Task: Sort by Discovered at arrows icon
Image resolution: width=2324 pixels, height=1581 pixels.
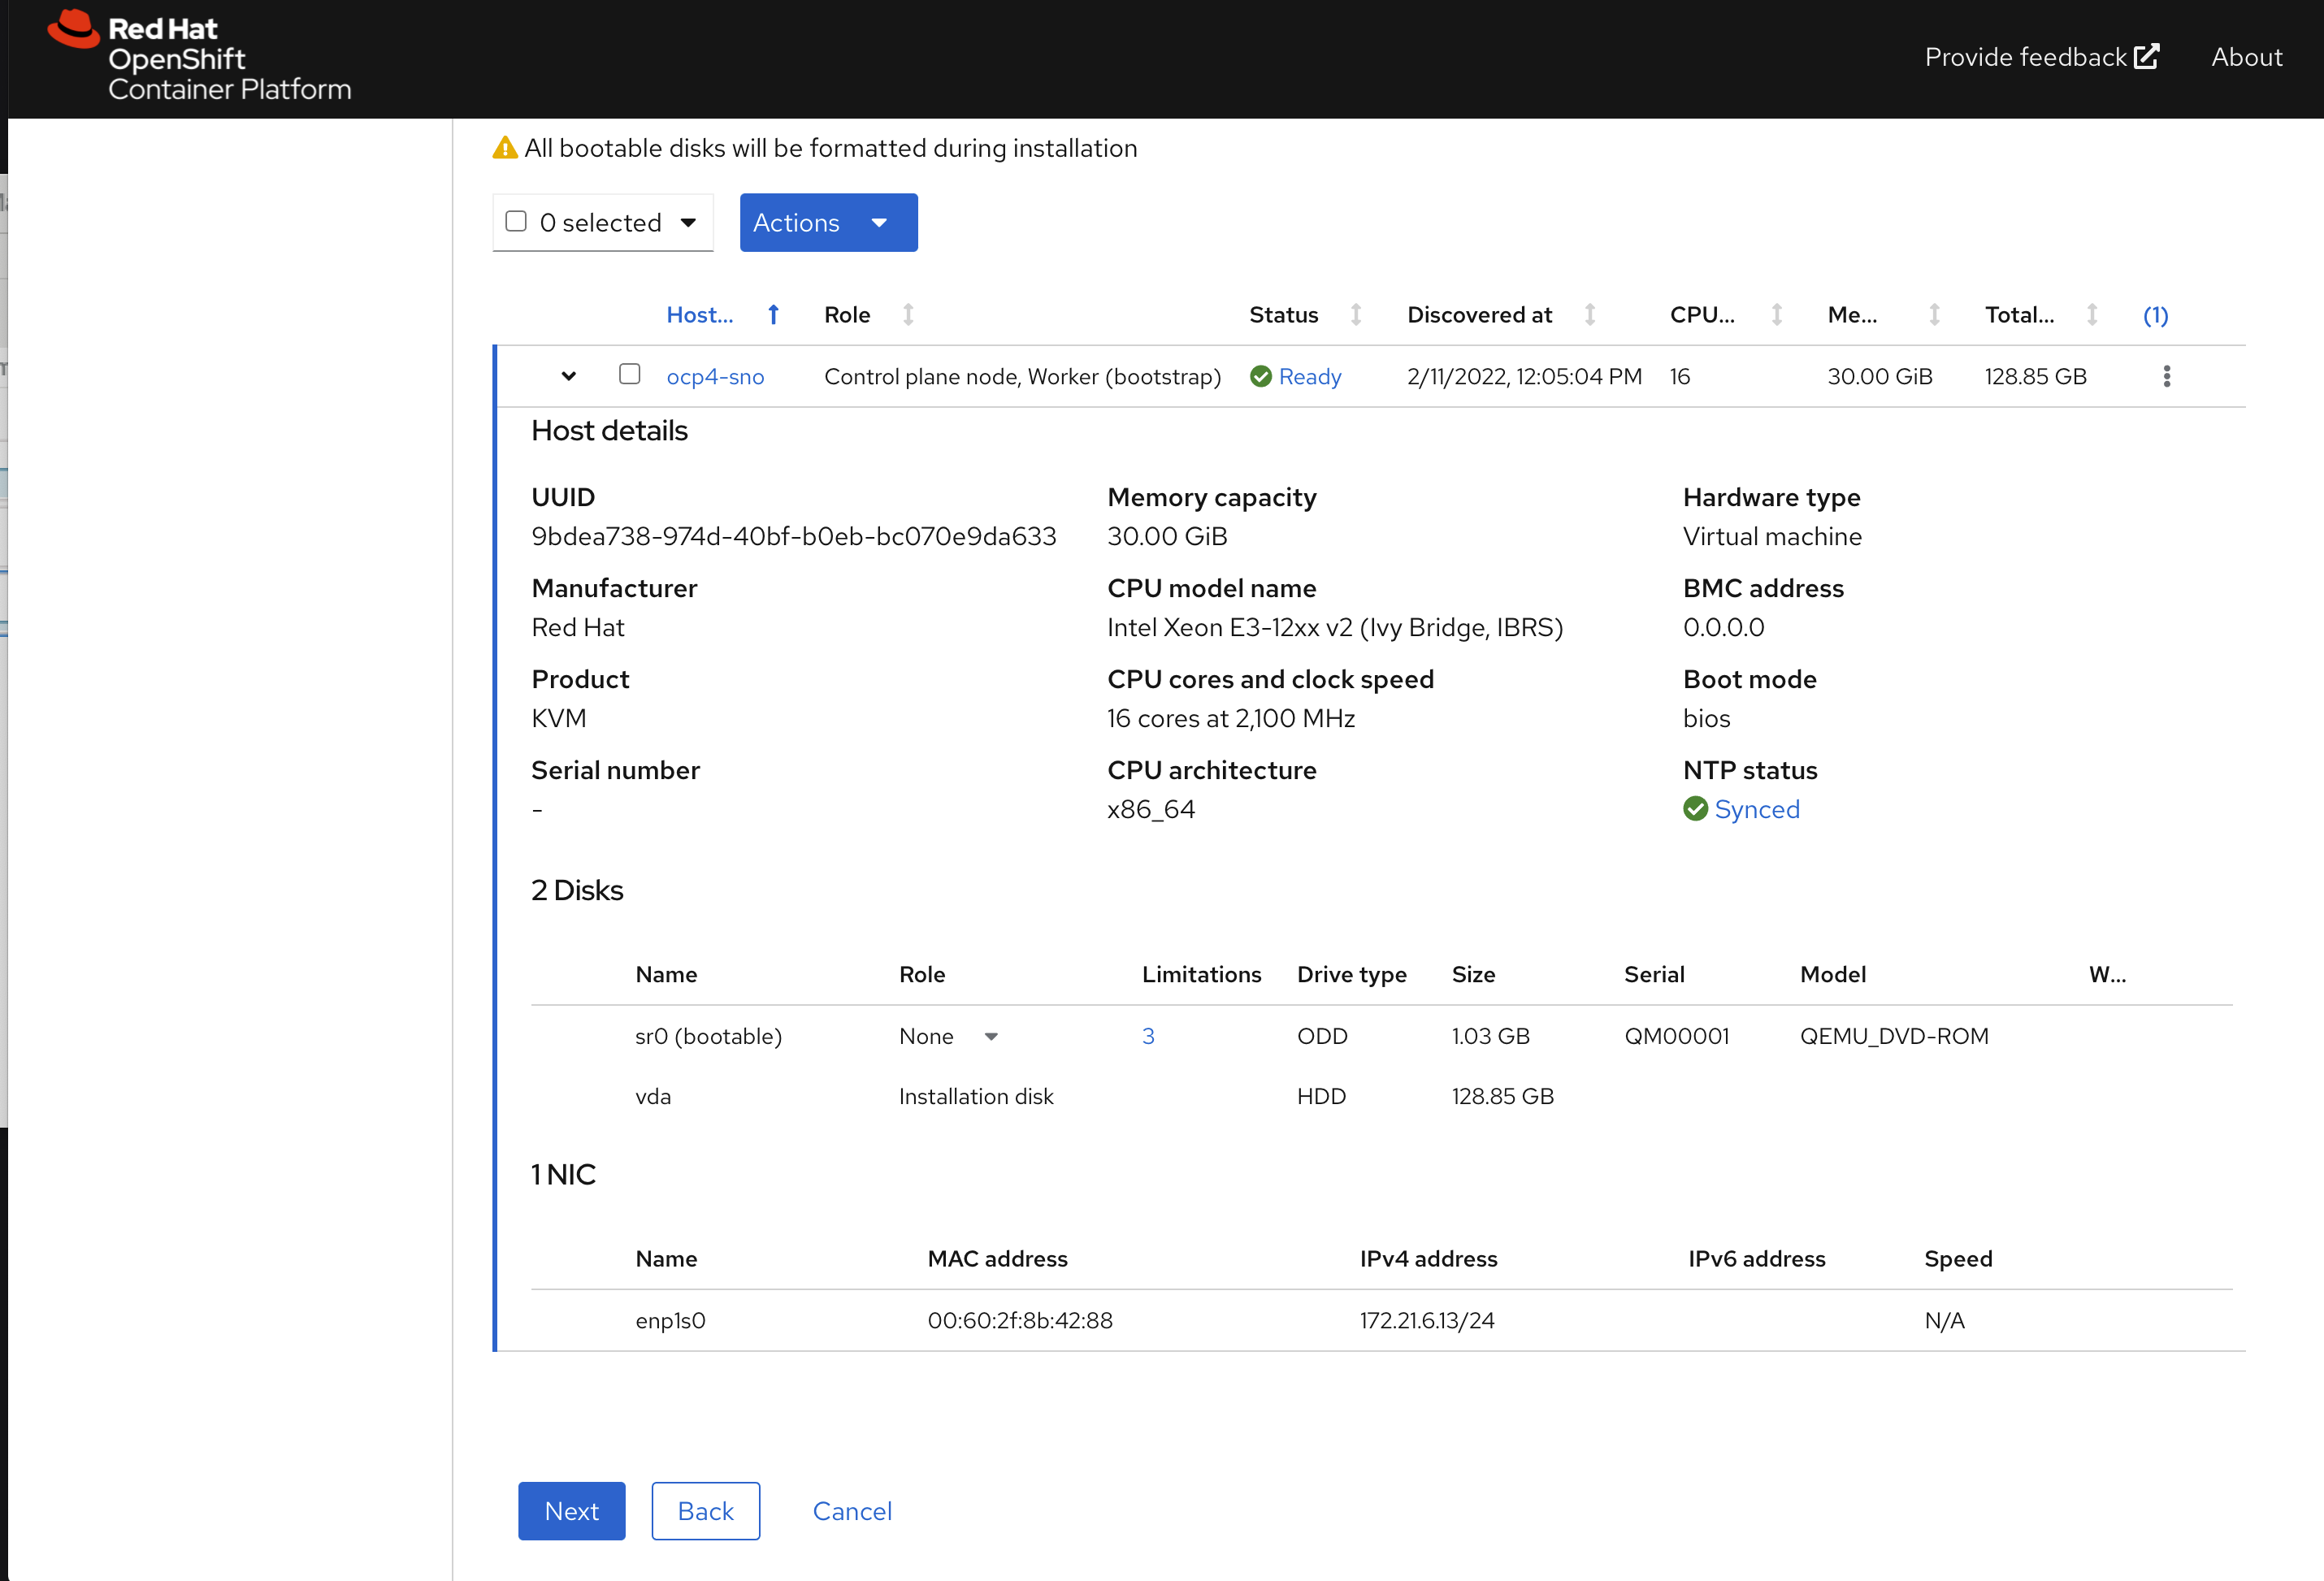Action: tap(1589, 315)
